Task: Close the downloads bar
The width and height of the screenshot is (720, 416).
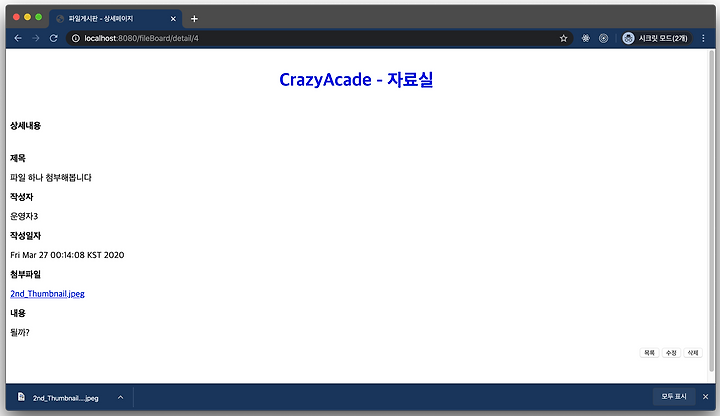Action: (x=705, y=397)
